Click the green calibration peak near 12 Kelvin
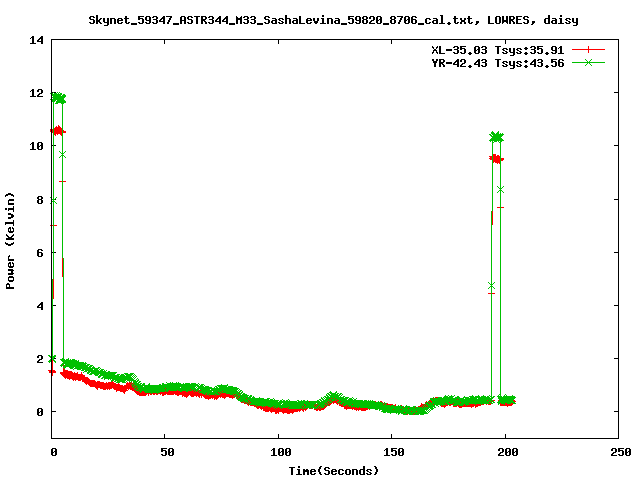The image size is (640, 480). click(58, 98)
